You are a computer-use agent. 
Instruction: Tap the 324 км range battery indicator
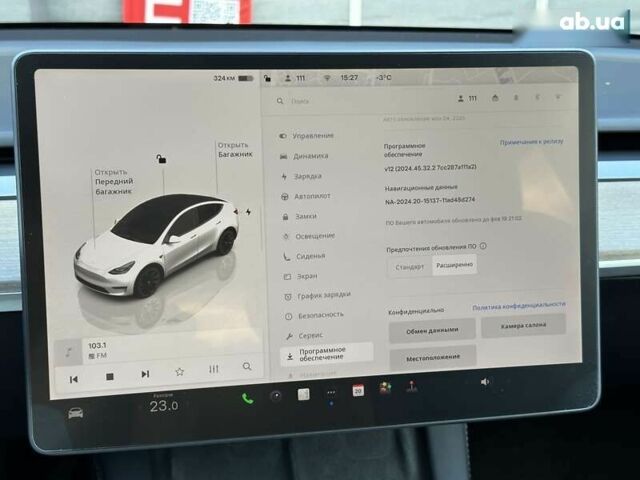tap(233, 78)
